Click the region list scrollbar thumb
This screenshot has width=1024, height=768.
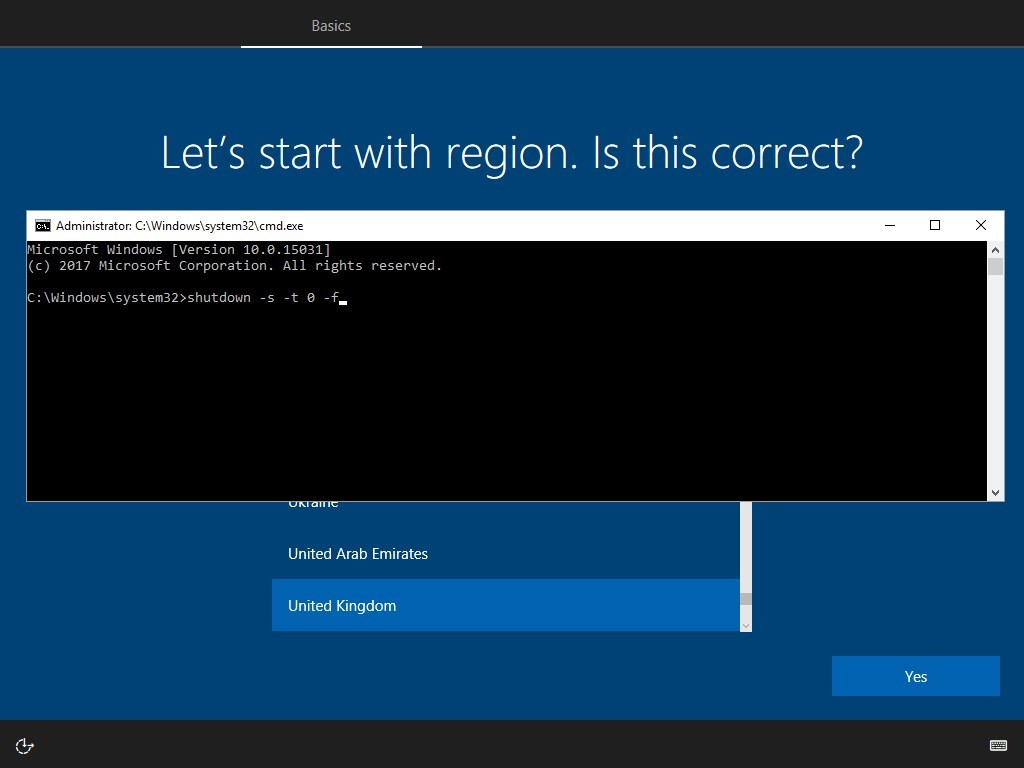coord(746,599)
